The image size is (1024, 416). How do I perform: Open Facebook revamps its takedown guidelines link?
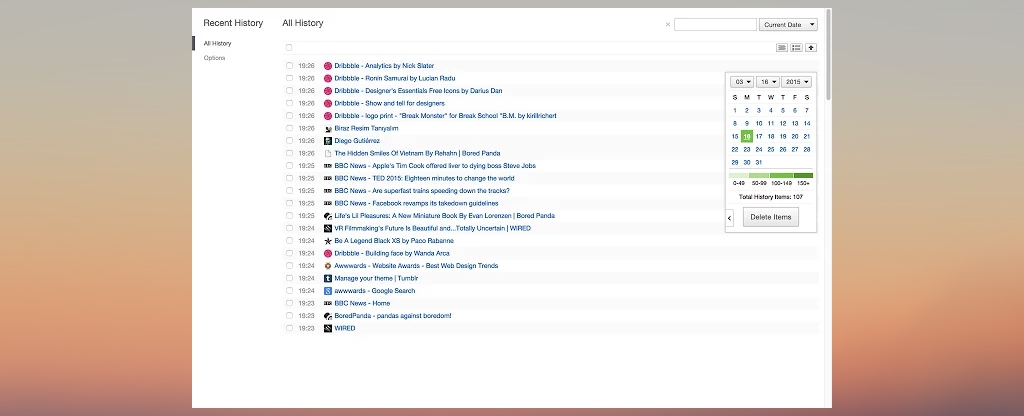click(416, 204)
